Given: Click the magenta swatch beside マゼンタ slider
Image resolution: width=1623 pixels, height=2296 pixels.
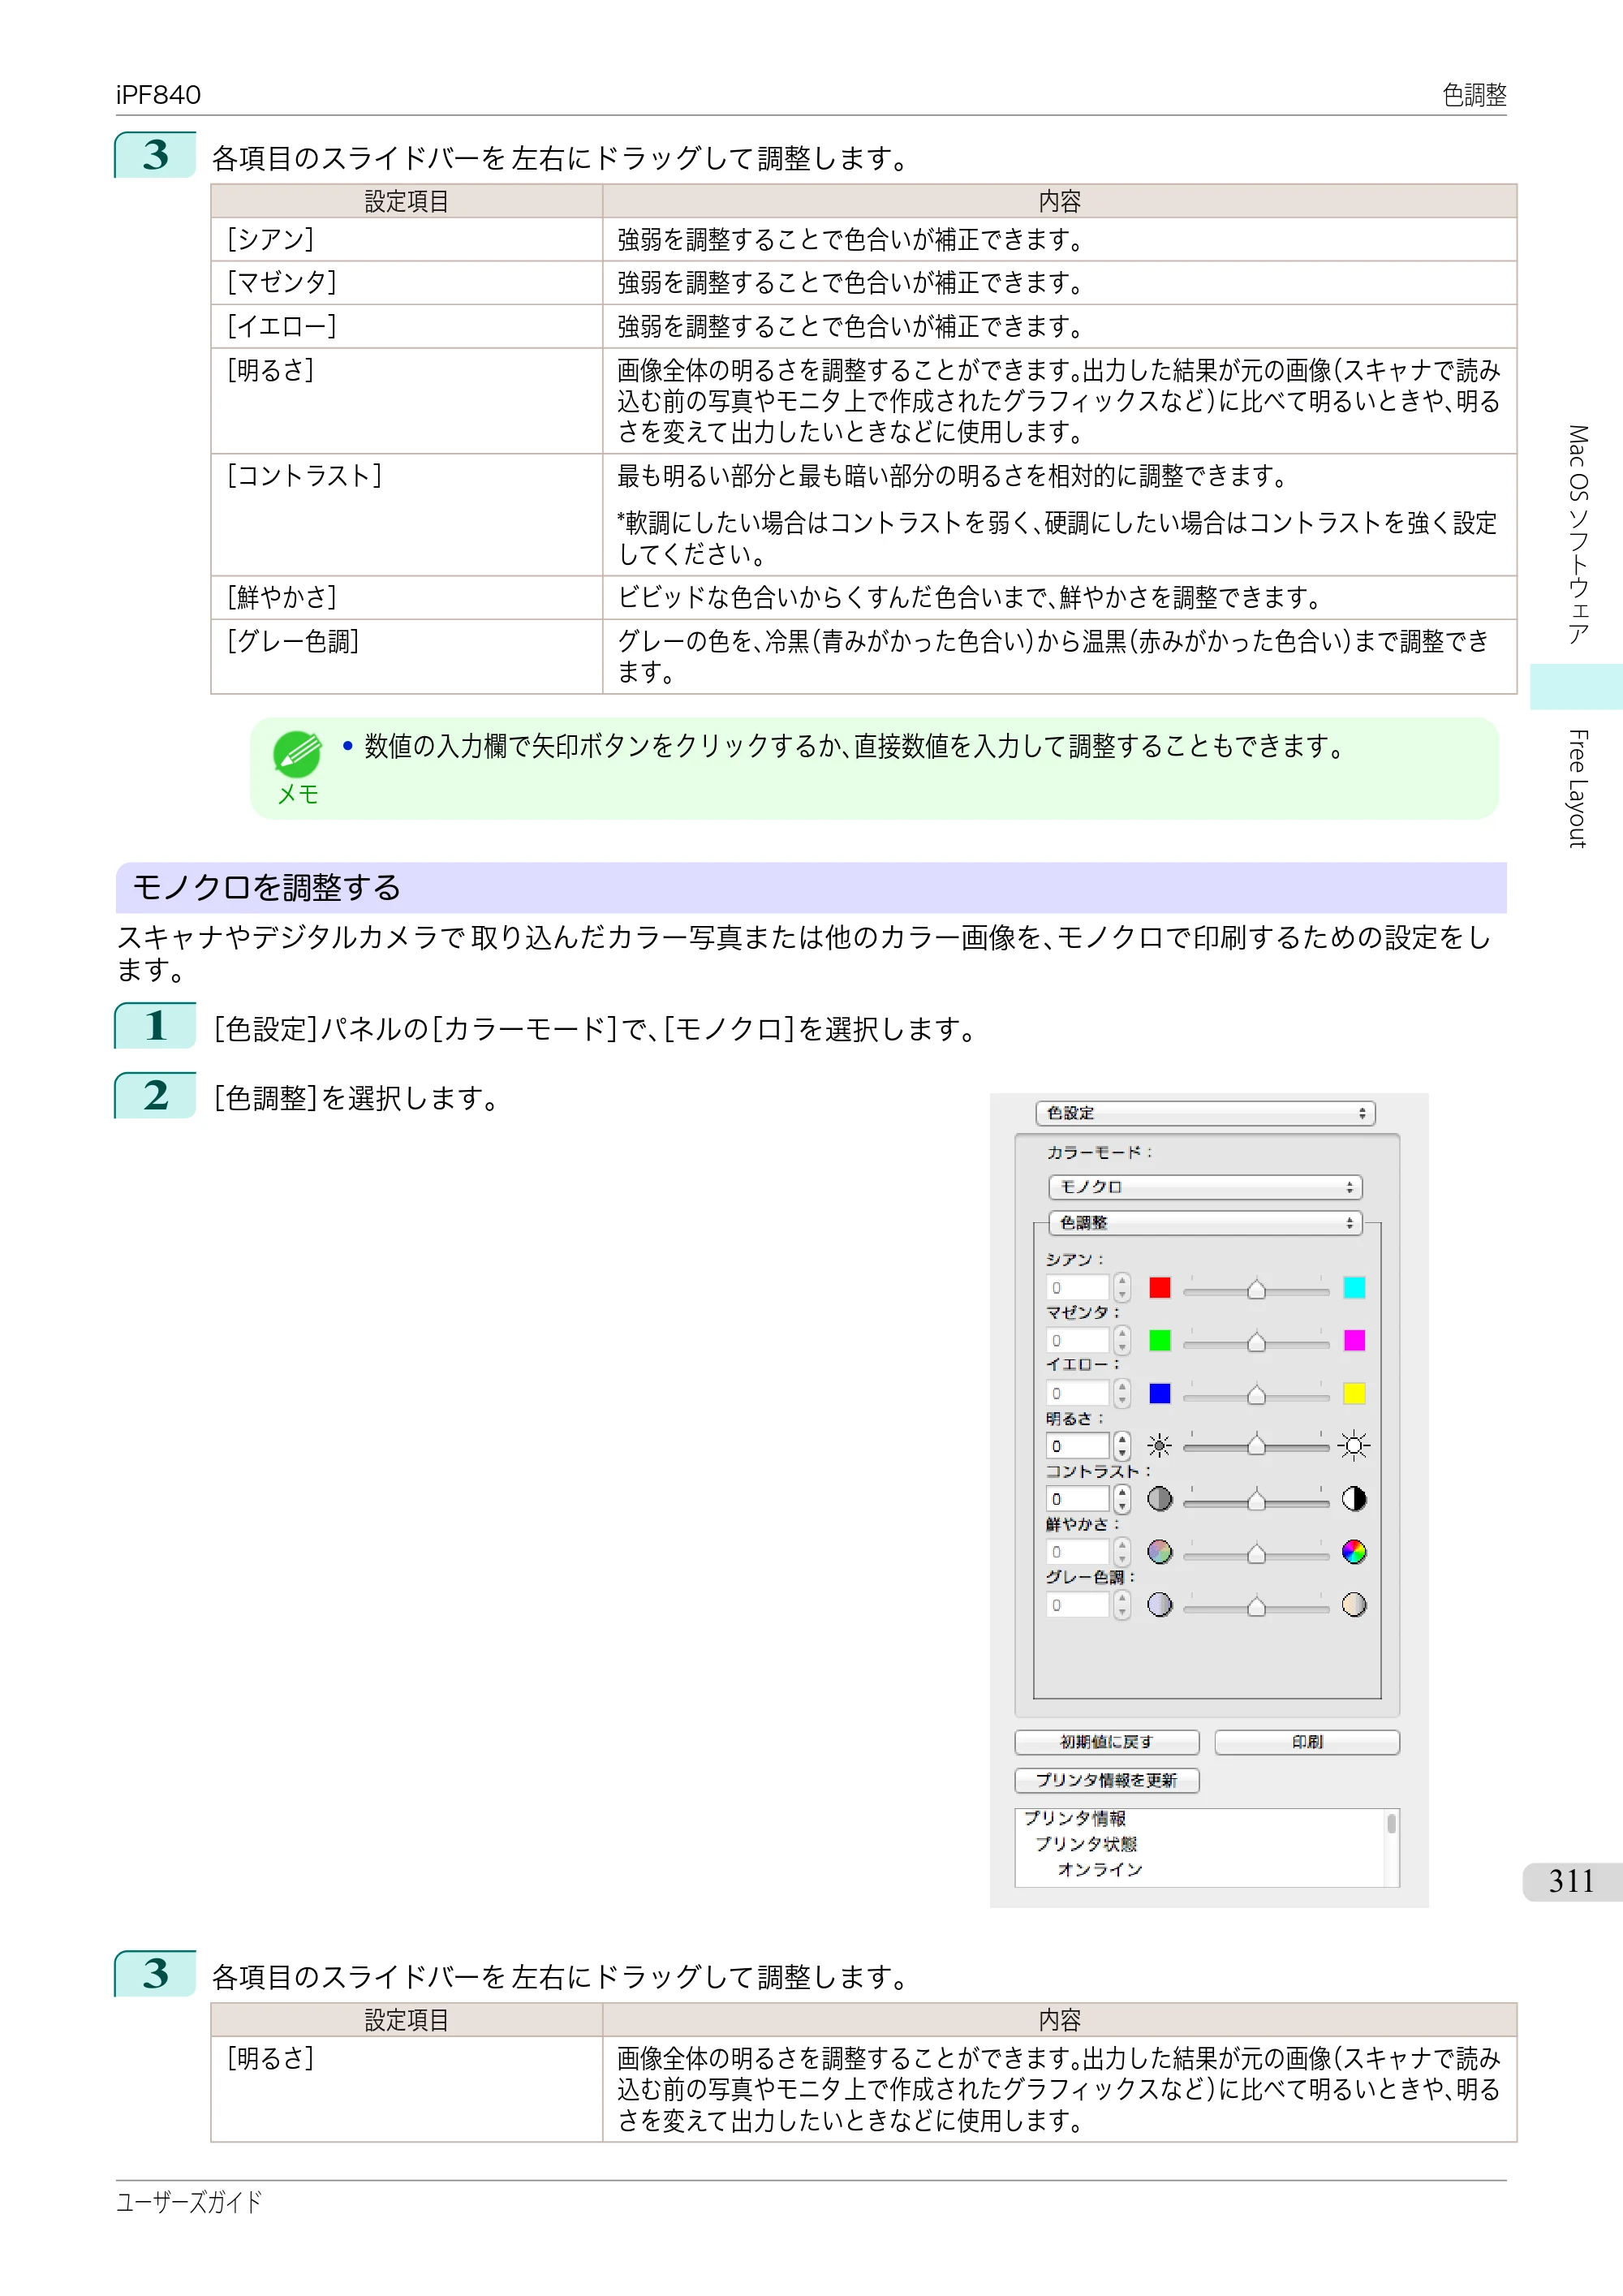Looking at the screenshot, I should (1354, 1341).
